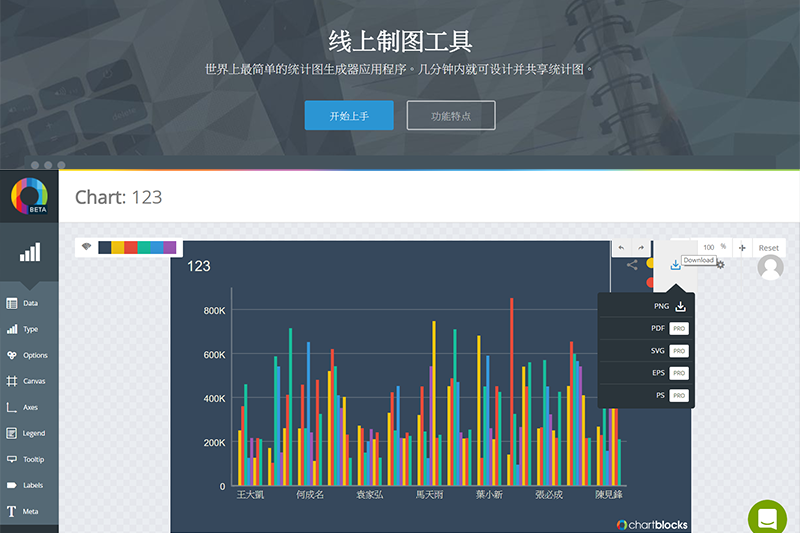Image resolution: width=800 pixels, height=533 pixels.
Task: Click the theme palette diamond icon
Action: pyautogui.click(x=86, y=247)
